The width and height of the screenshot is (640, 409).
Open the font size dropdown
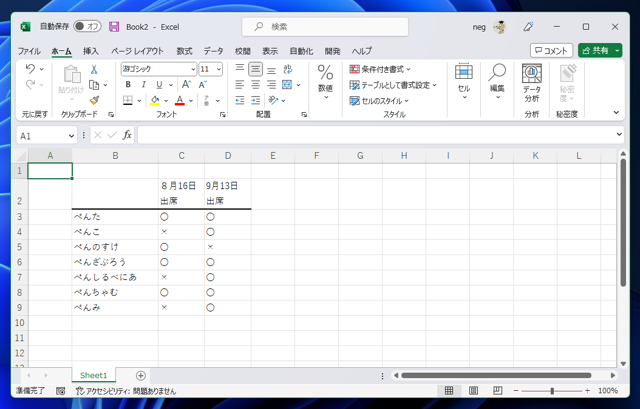click(219, 69)
